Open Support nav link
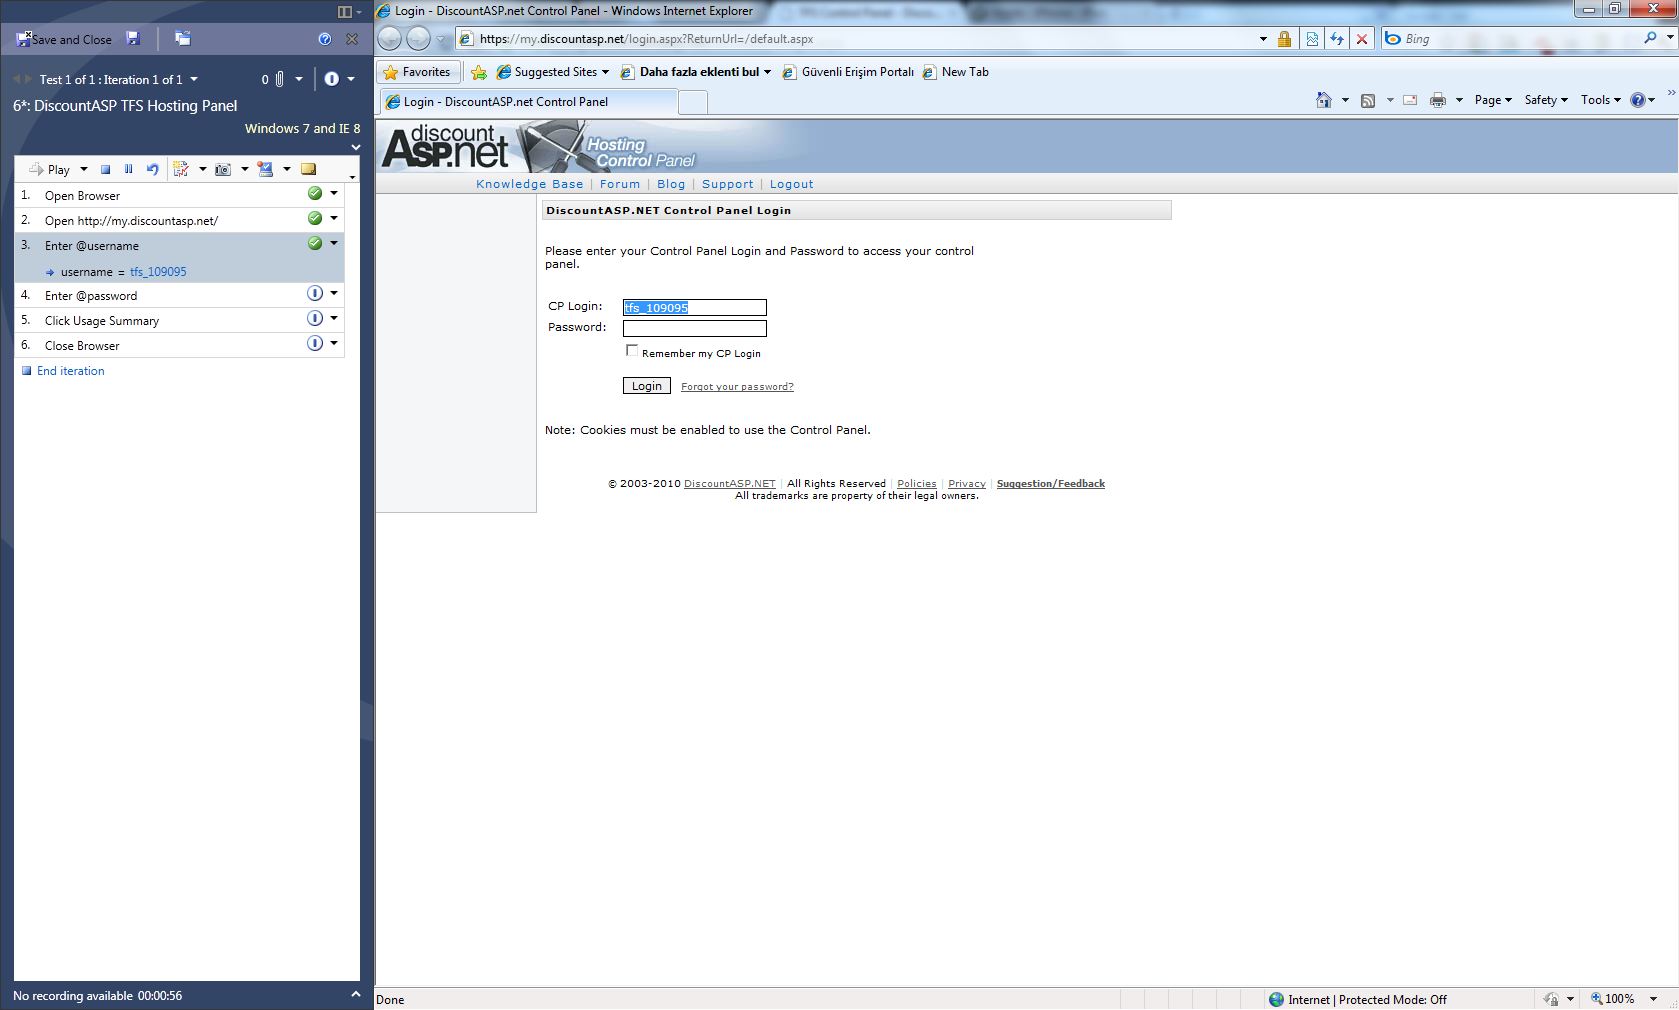 pos(728,184)
